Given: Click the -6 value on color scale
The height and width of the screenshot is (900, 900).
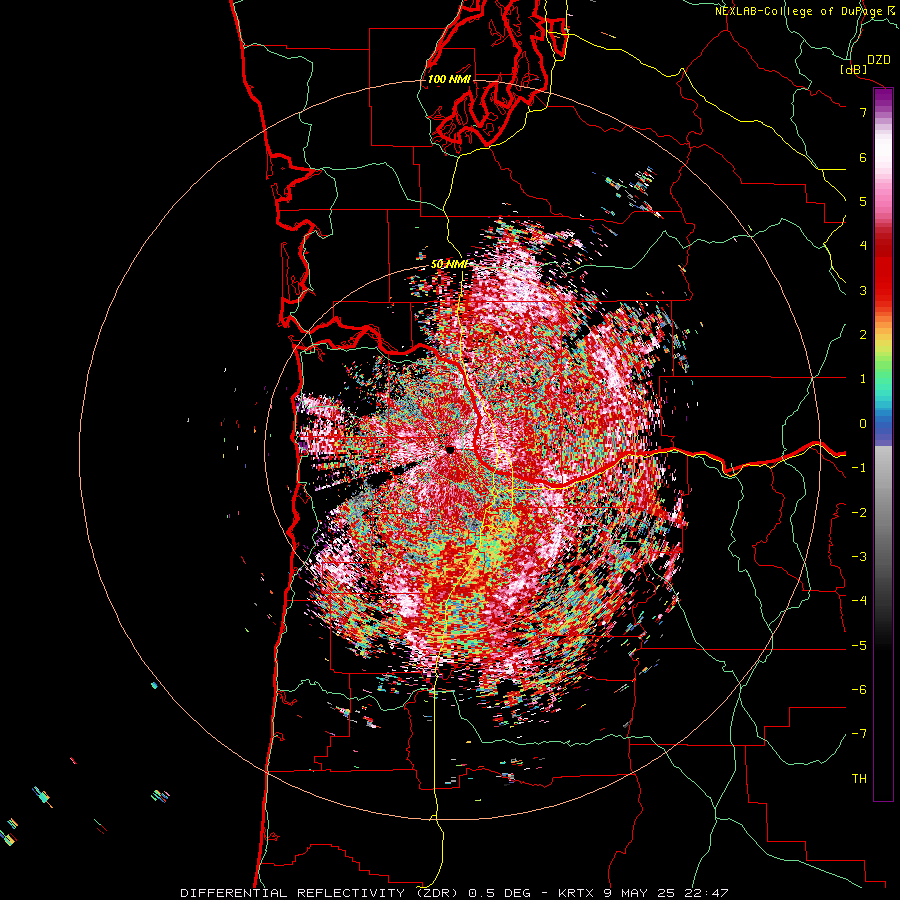Looking at the screenshot, I should coord(859,689).
